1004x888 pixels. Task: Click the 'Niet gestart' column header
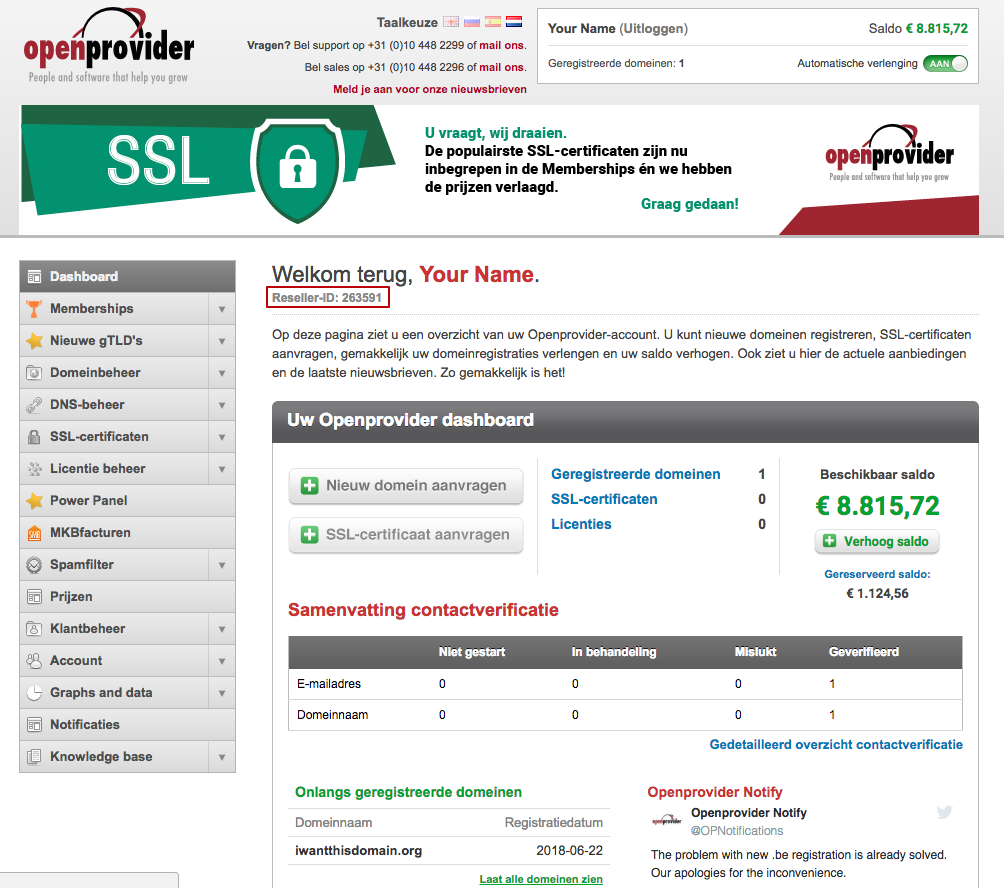tap(472, 652)
